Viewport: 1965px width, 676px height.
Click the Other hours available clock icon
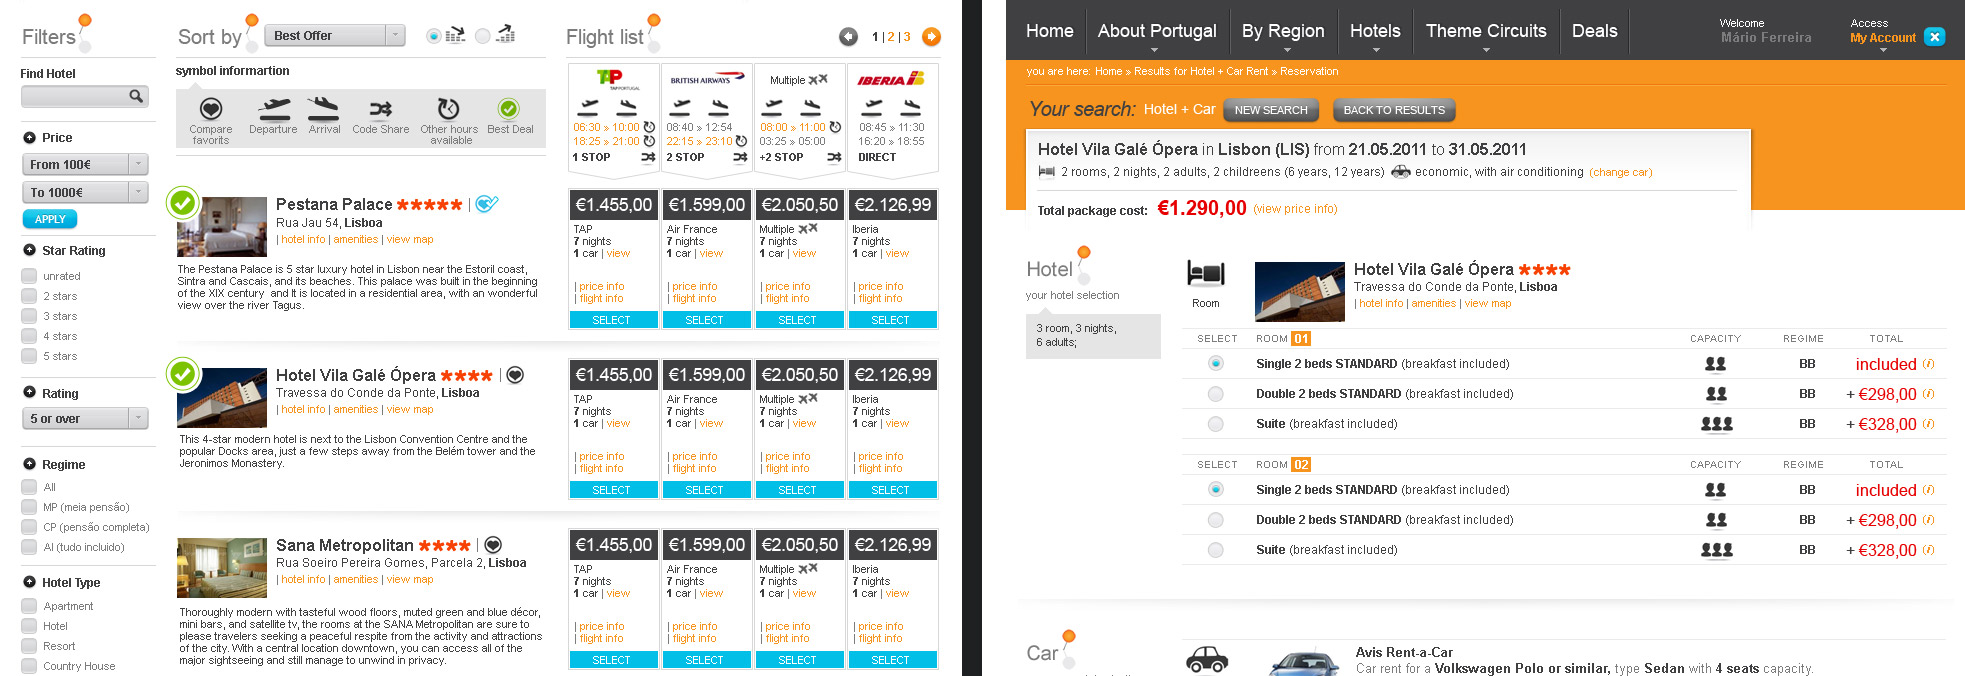[448, 108]
